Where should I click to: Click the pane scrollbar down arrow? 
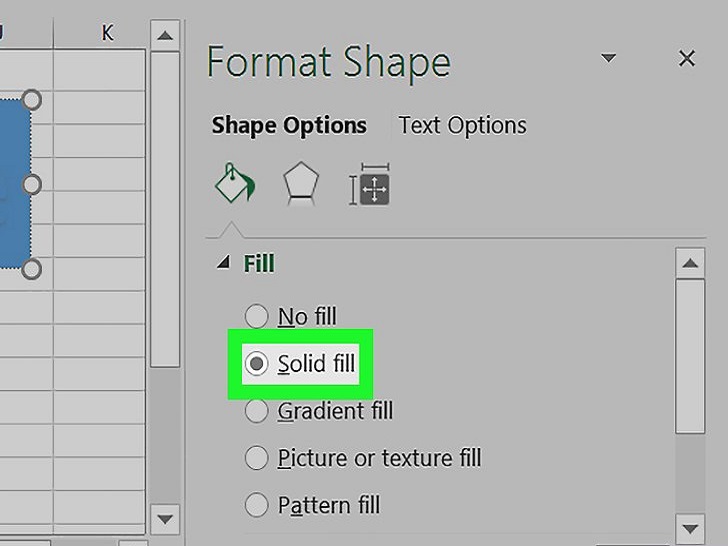click(690, 528)
